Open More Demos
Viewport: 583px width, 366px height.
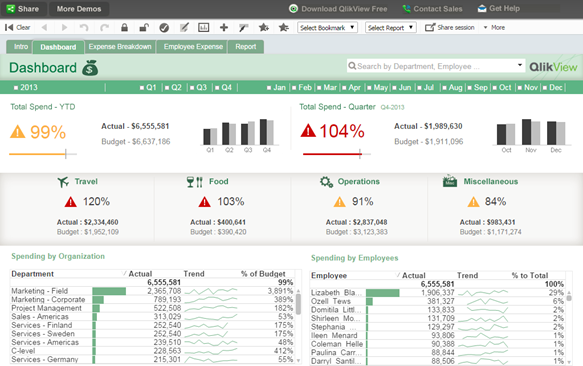click(x=79, y=9)
